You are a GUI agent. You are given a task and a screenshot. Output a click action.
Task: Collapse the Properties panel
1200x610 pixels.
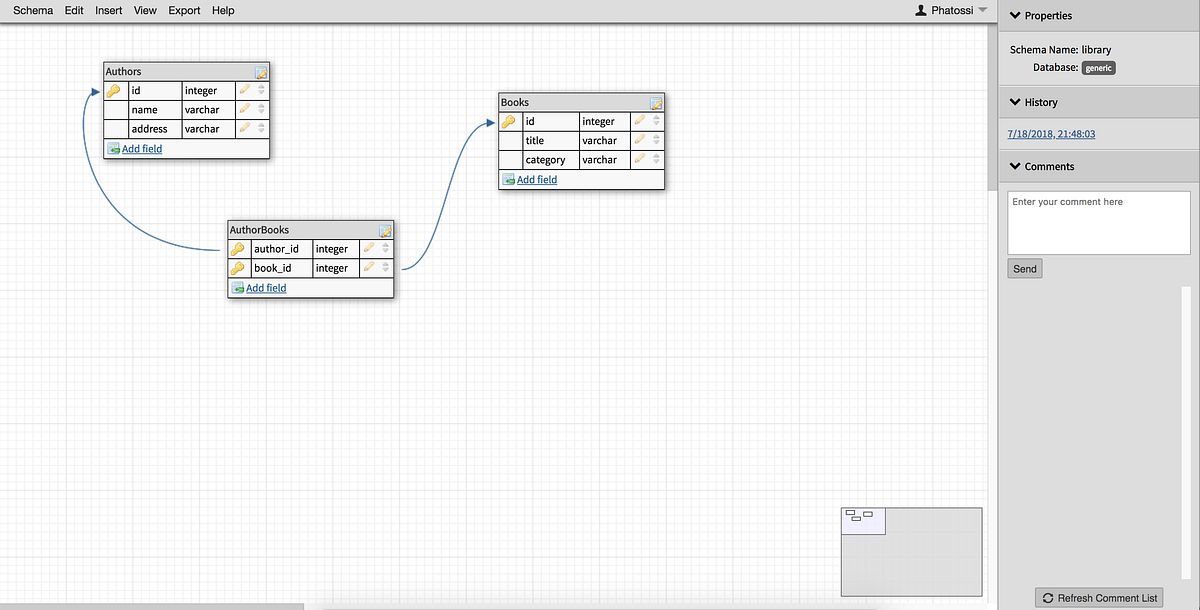(1014, 15)
